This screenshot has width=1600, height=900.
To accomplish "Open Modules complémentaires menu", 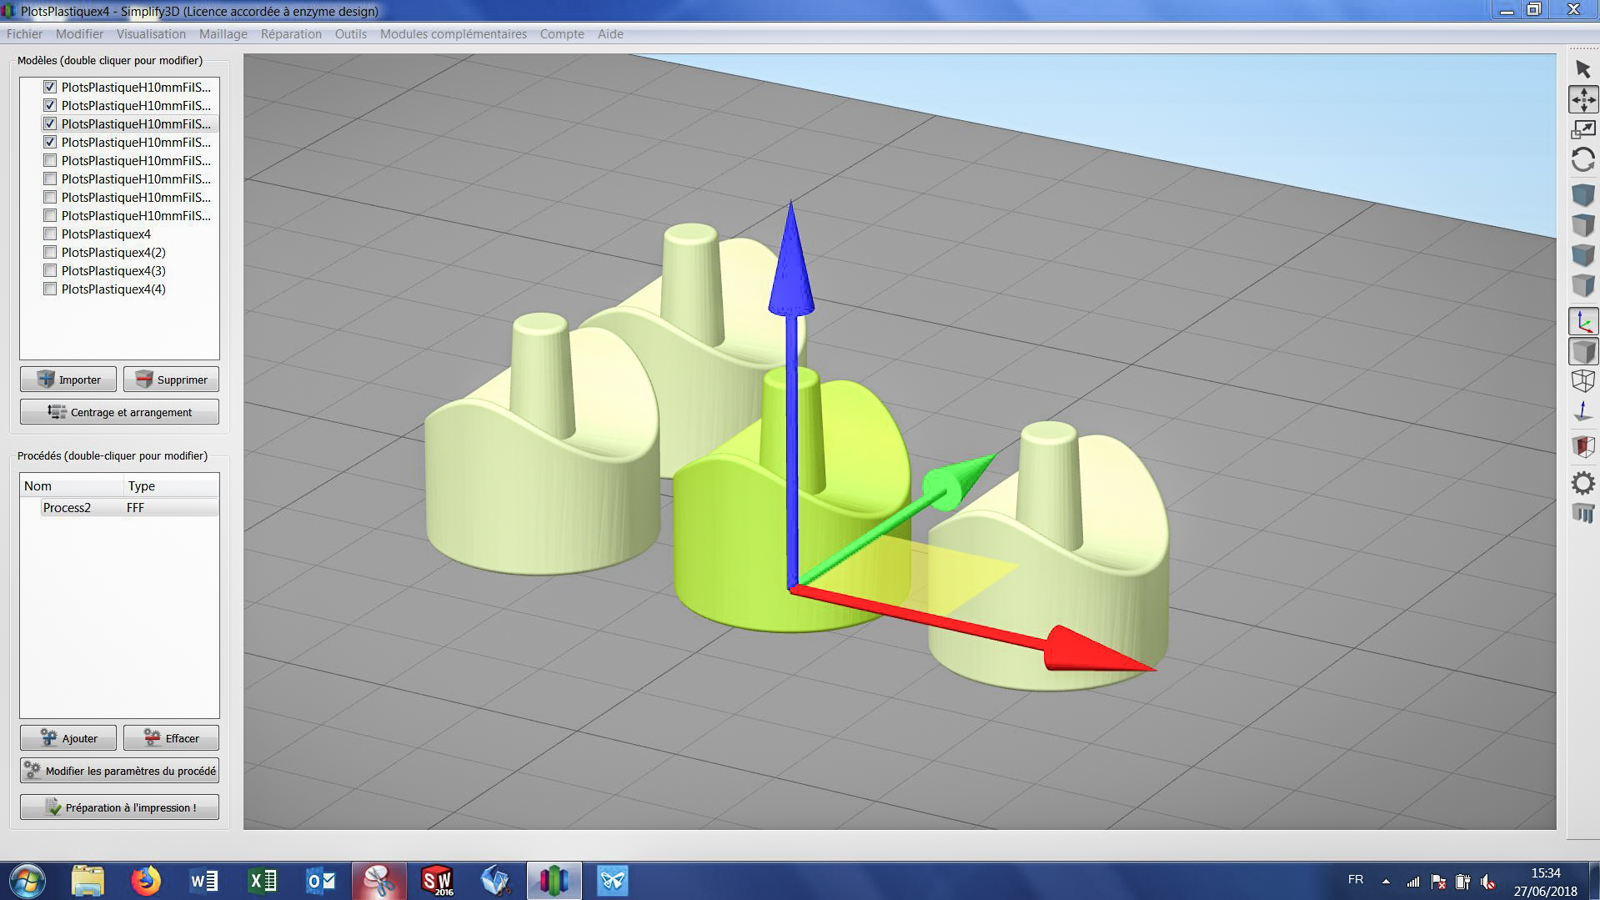I will pos(453,34).
